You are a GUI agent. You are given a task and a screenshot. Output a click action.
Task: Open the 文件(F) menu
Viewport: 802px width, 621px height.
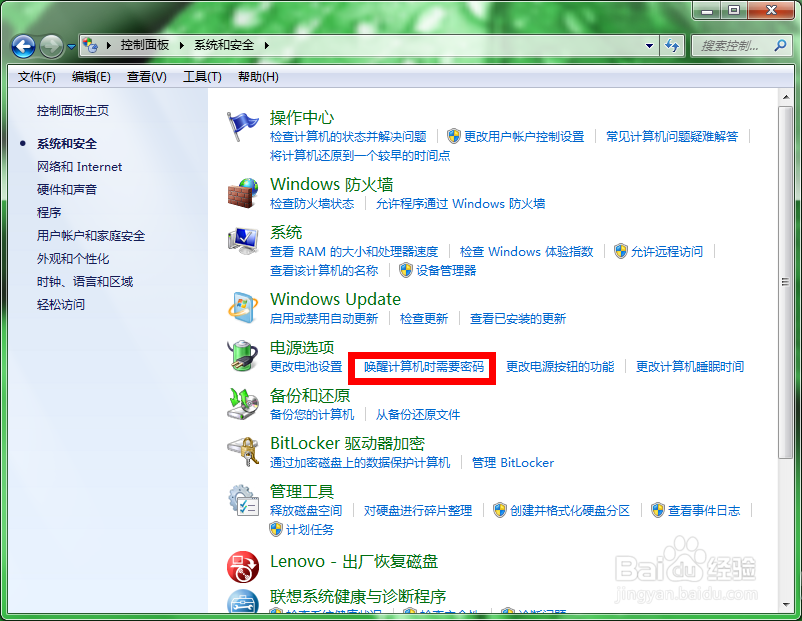click(x=36, y=77)
